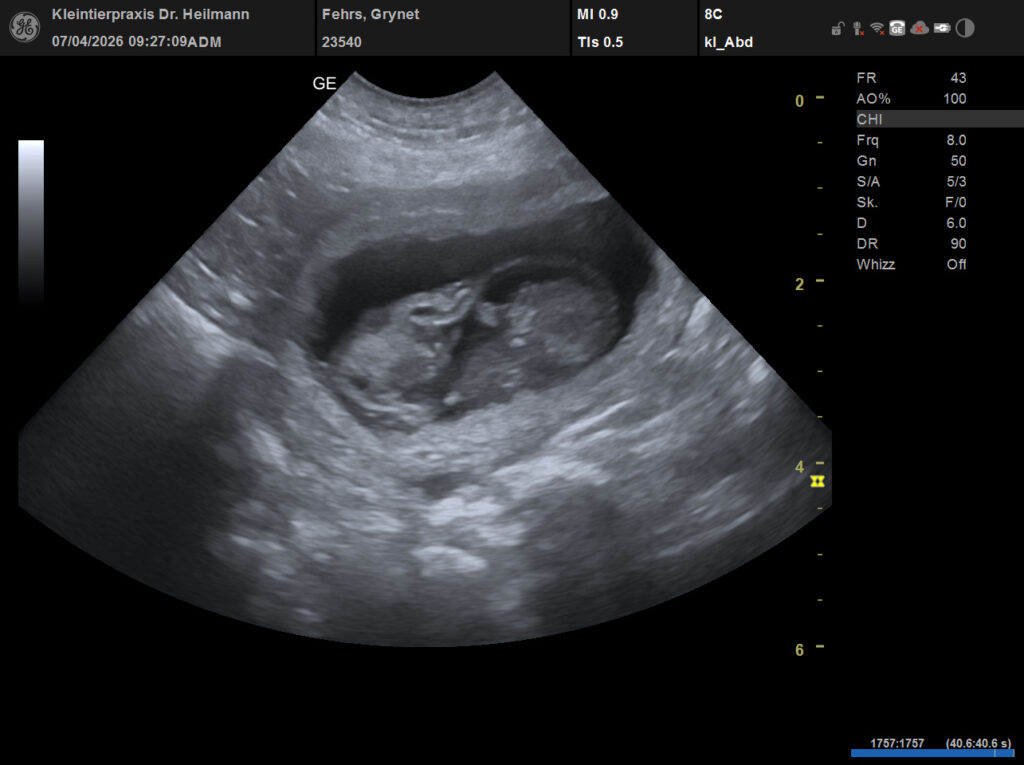Click the Gn 50 gain parameter

[910, 161]
